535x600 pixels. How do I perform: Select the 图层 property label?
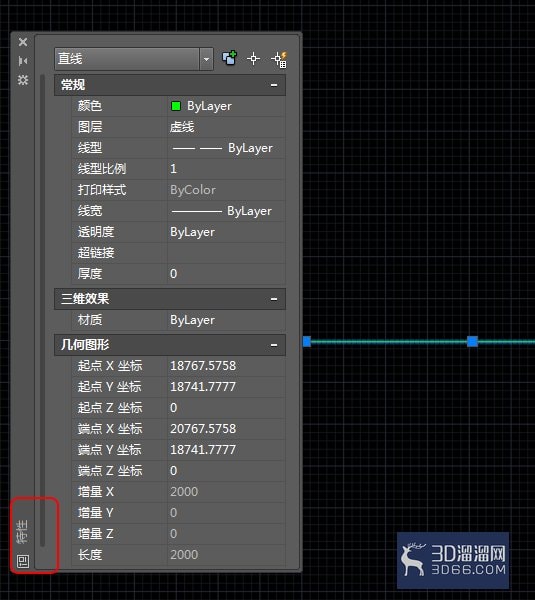pos(90,127)
